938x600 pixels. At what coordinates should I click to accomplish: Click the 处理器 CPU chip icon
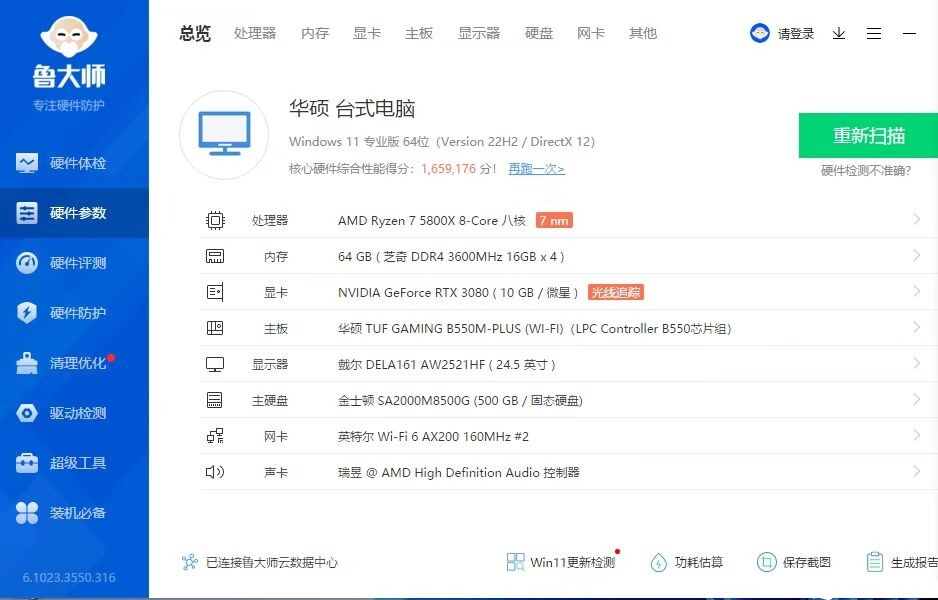[x=215, y=220]
